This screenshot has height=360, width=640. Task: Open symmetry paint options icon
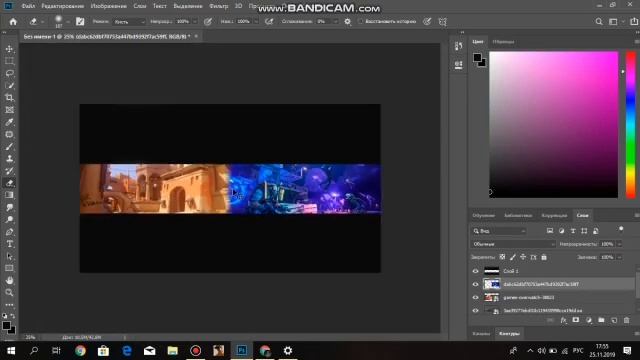click(442, 22)
